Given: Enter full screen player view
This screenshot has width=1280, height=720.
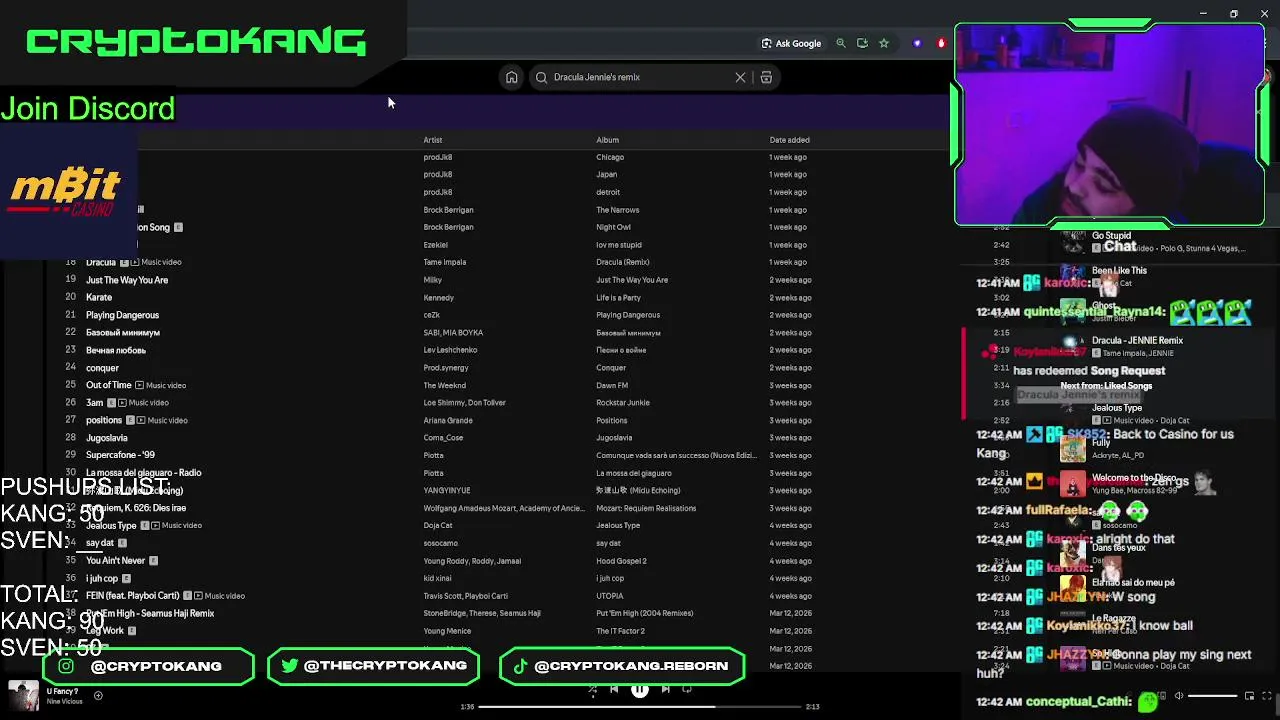Looking at the screenshot, I should (x=1268, y=696).
